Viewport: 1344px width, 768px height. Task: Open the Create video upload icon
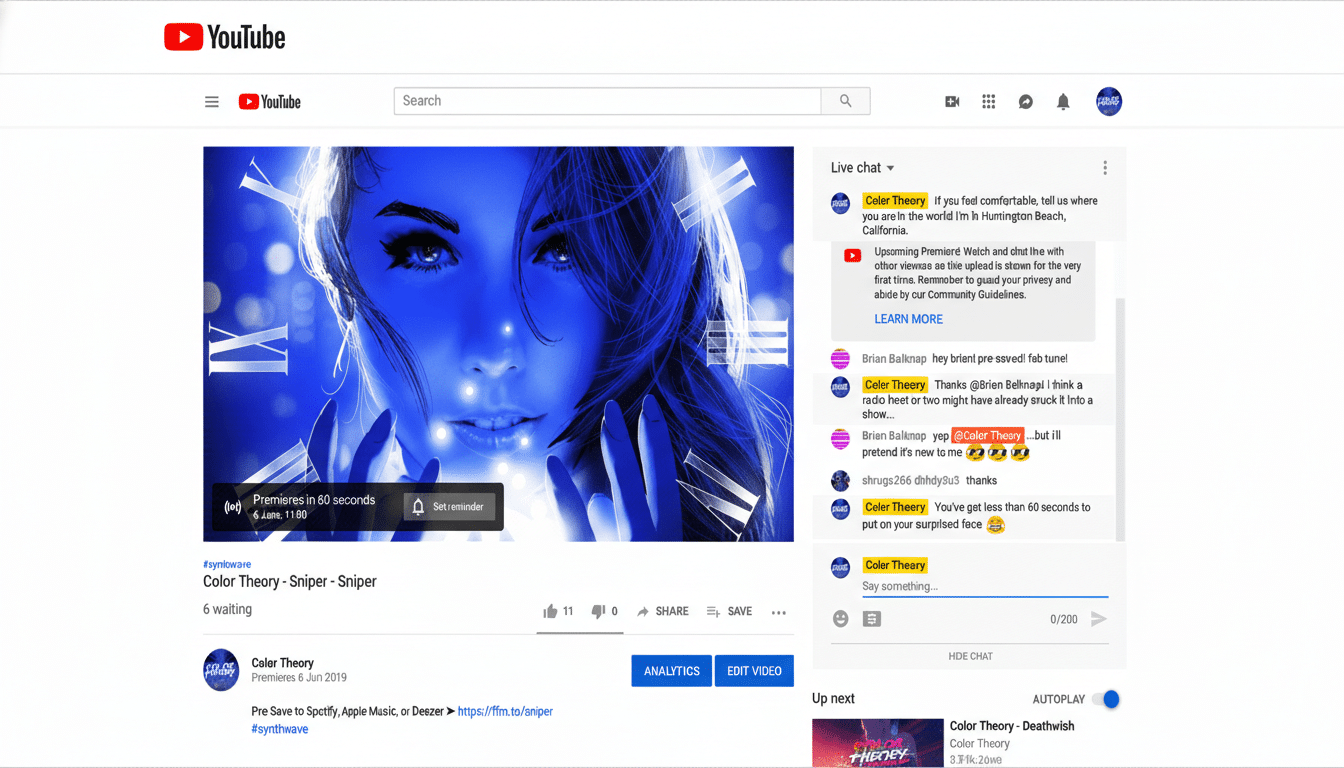951,101
